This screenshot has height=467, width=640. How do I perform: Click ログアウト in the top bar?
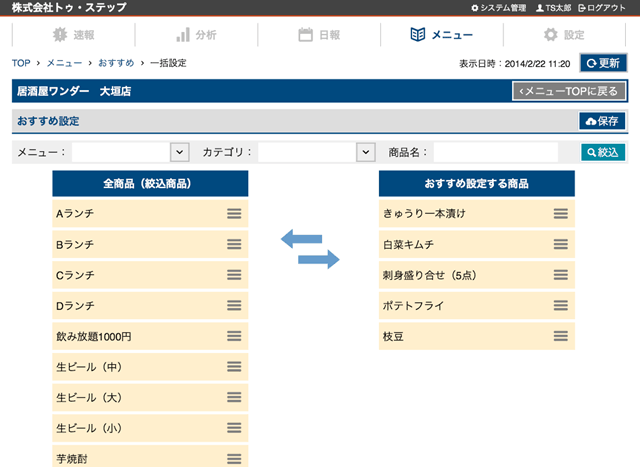(602, 8)
